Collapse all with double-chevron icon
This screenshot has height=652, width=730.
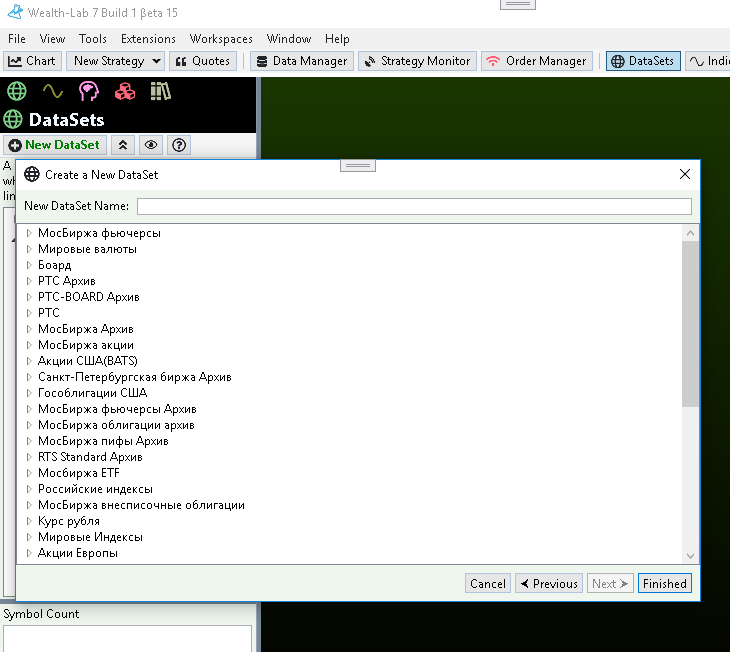tap(123, 145)
